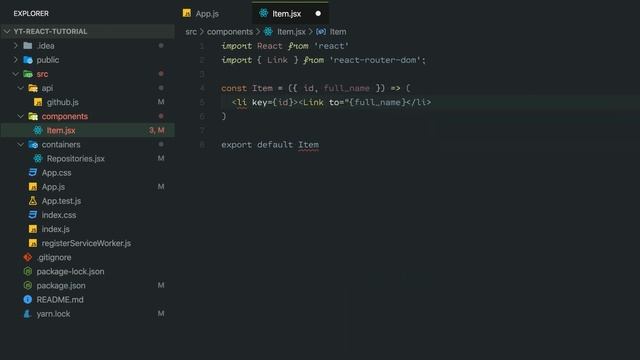Select Item.jsx in the explorer tree
This screenshot has width=640, height=360.
point(61,131)
